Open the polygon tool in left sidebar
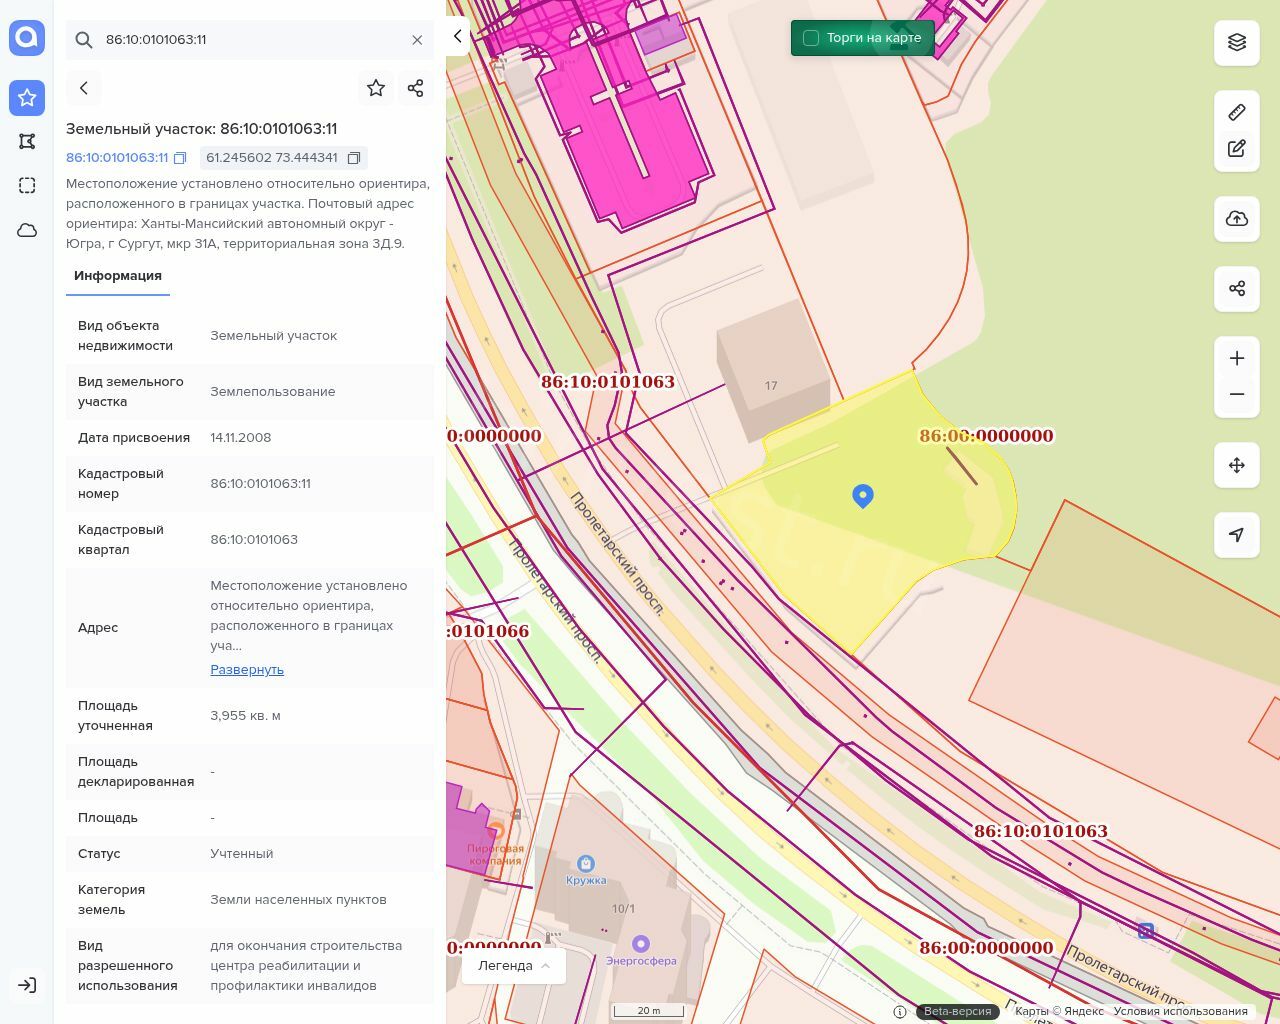Image resolution: width=1280 pixels, height=1024 pixels. coord(27,142)
